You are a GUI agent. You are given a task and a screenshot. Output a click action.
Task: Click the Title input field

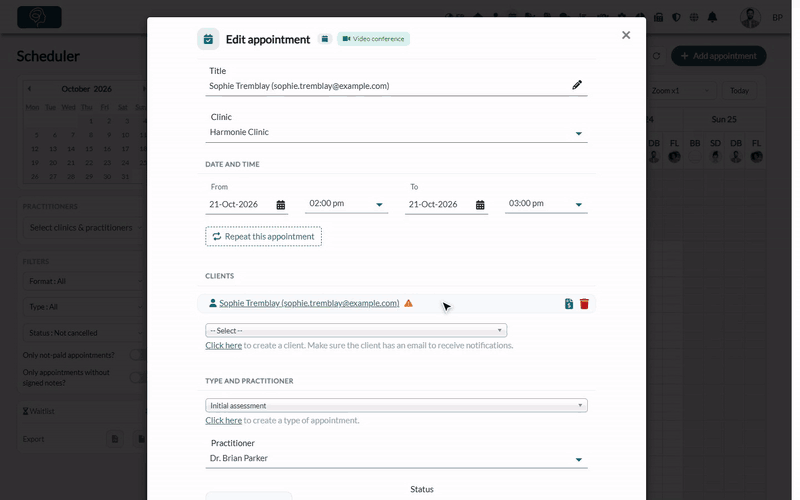[388, 86]
